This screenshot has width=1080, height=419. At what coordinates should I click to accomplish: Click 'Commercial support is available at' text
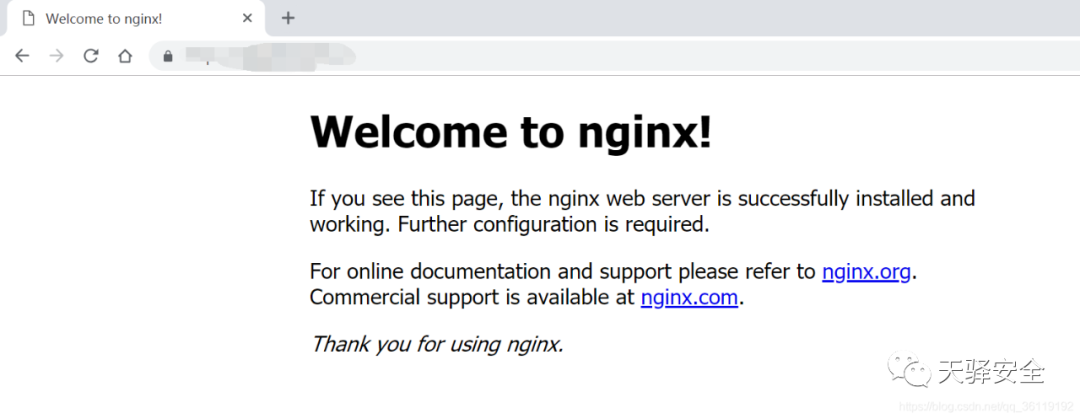pos(472,298)
